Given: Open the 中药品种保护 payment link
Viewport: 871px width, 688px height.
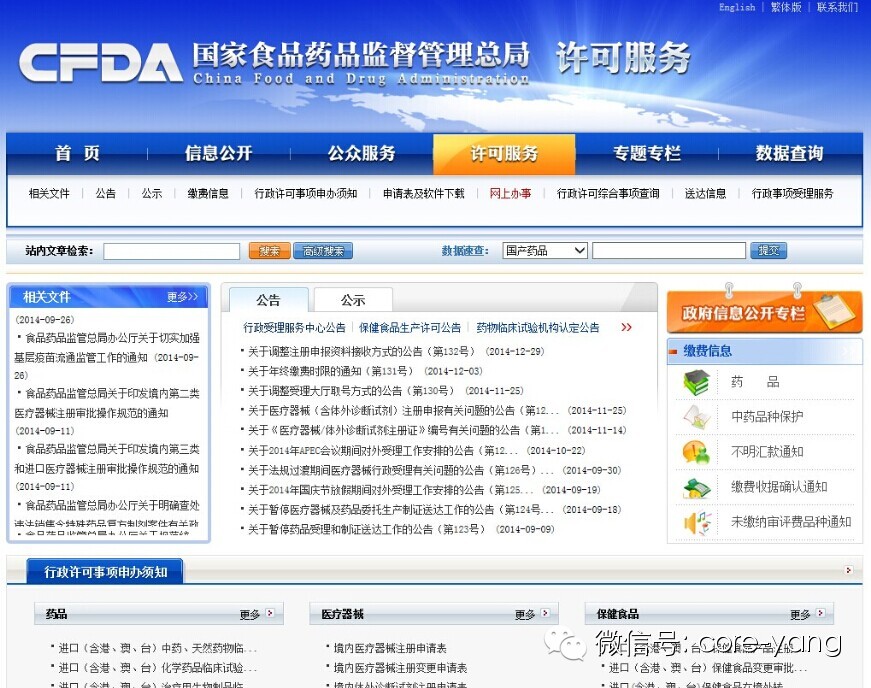Looking at the screenshot, I should tap(767, 417).
